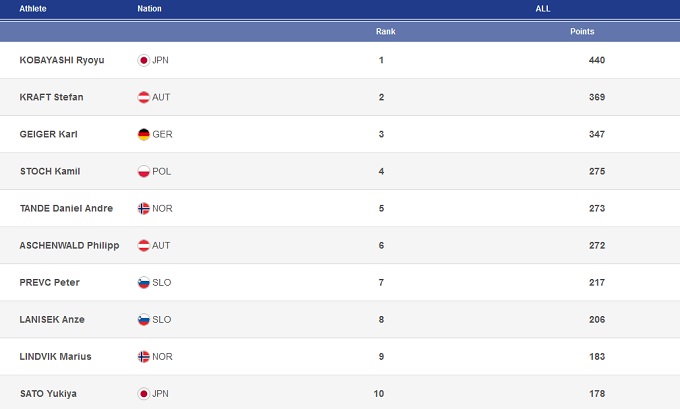The height and width of the screenshot is (409, 680).
Task: Click Austria flag icon beside ASCHENWALD Philipp
Action: coord(143,245)
